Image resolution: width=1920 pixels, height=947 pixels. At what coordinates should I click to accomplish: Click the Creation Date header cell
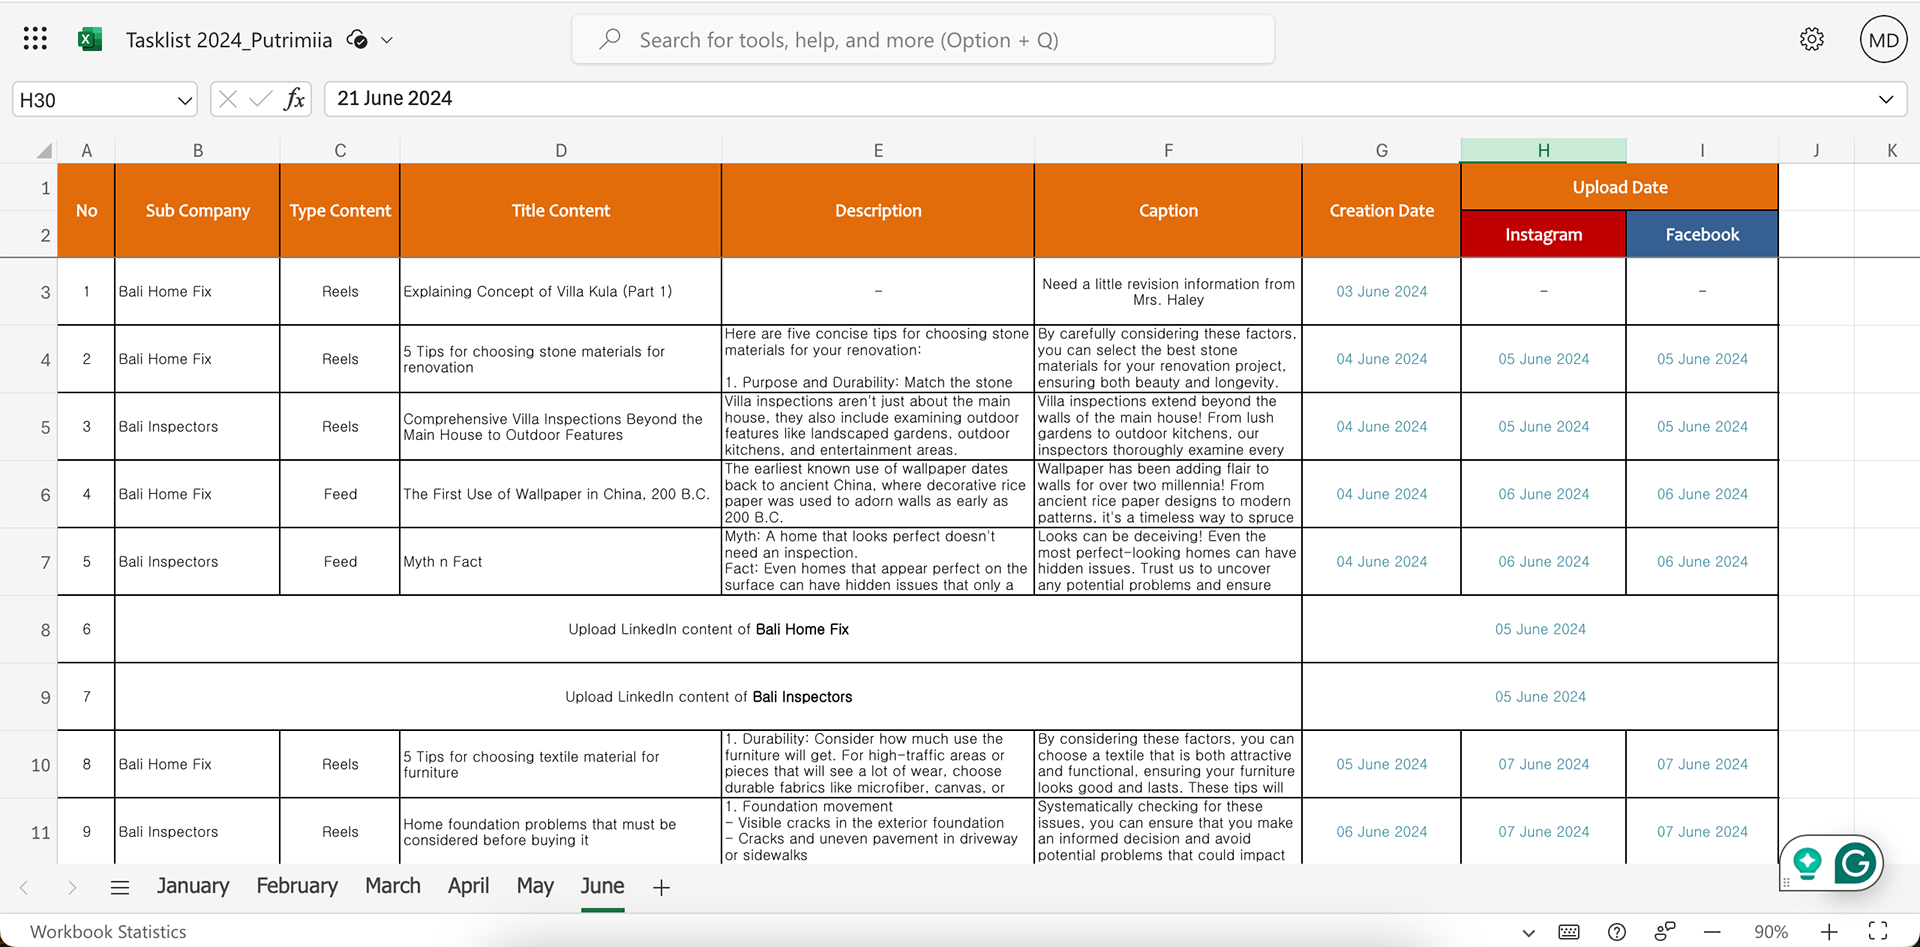point(1381,210)
